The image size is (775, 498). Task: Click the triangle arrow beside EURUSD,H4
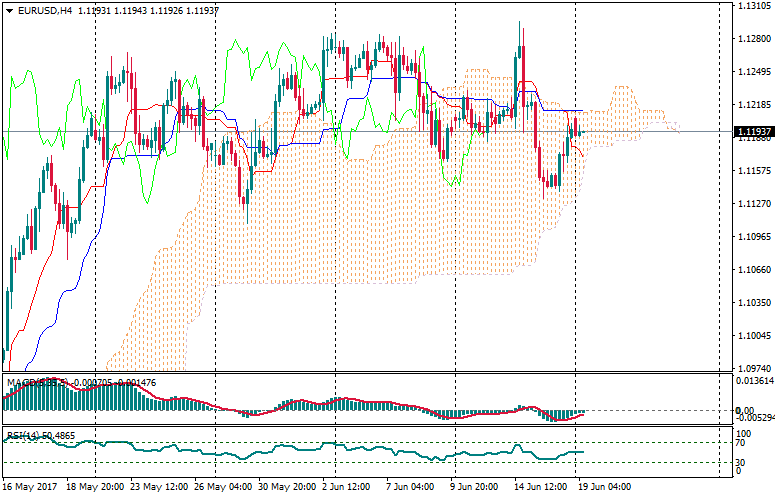9,10
